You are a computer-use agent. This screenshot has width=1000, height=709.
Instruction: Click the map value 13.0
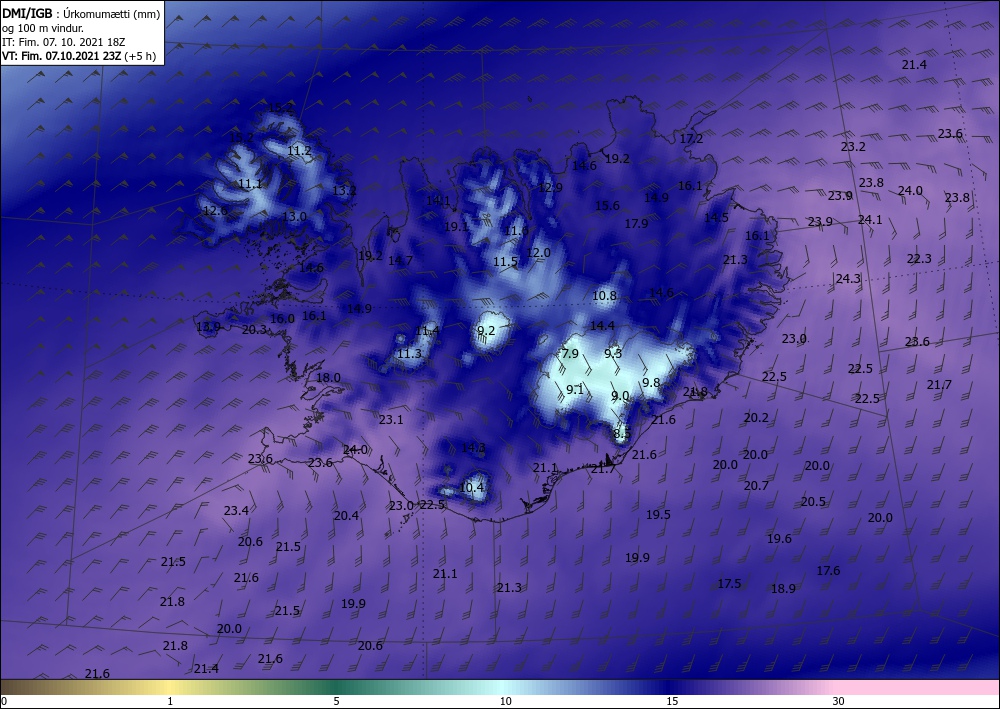[294, 217]
